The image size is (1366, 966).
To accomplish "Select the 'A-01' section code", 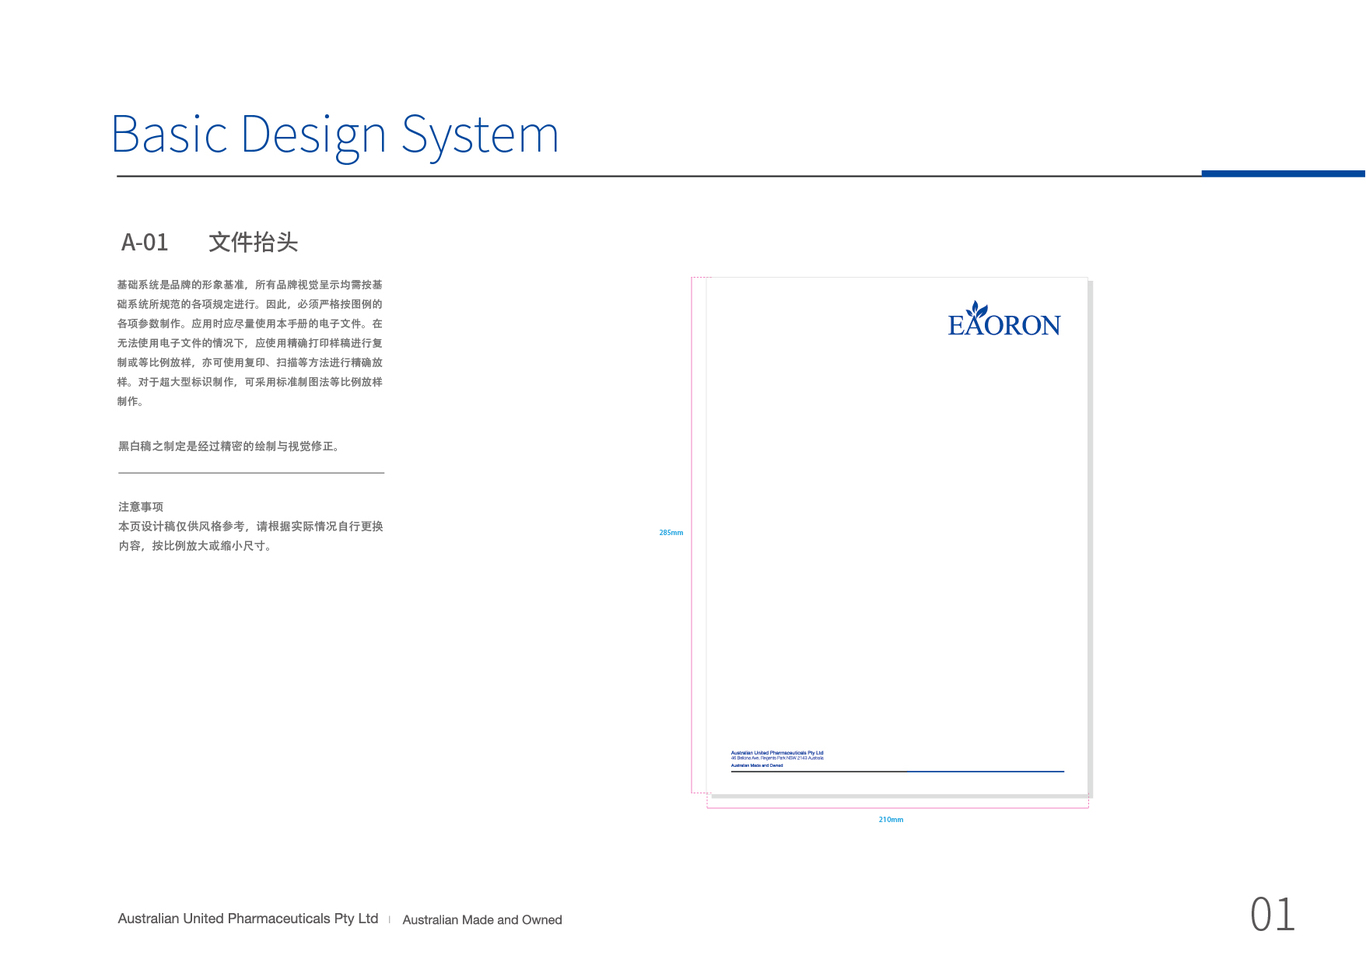I will click(x=145, y=242).
